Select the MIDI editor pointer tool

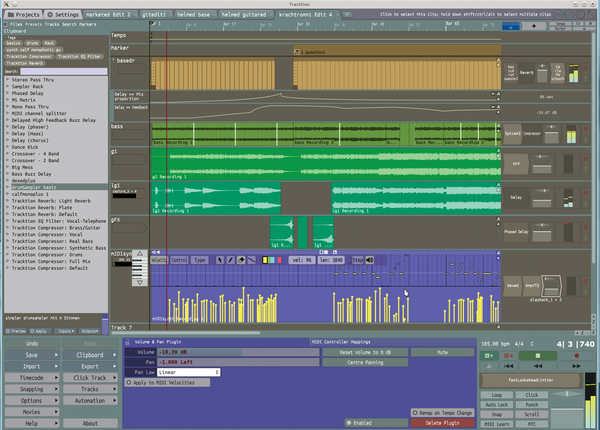tap(220, 260)
